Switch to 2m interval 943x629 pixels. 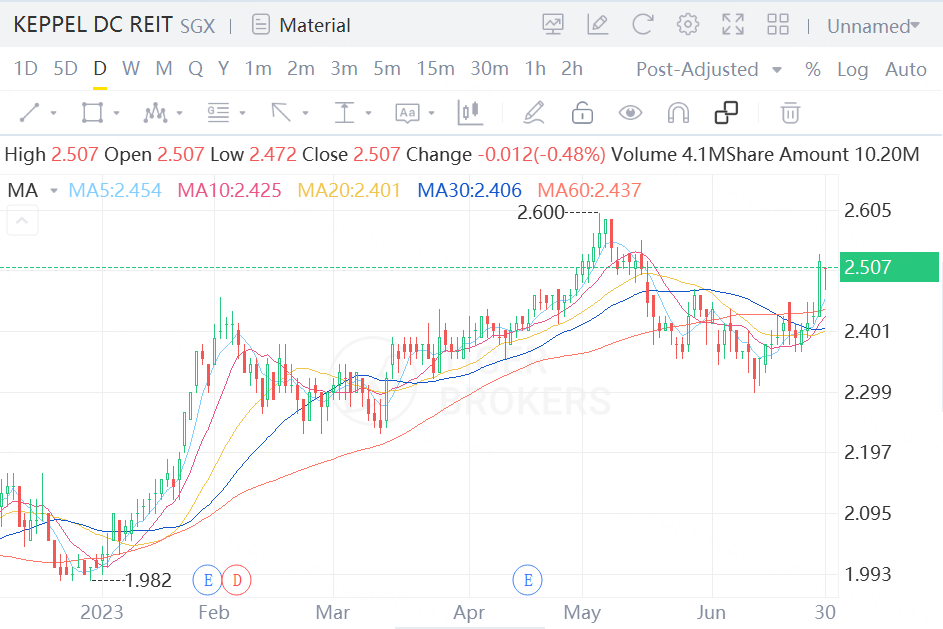[x=301, y=69]
